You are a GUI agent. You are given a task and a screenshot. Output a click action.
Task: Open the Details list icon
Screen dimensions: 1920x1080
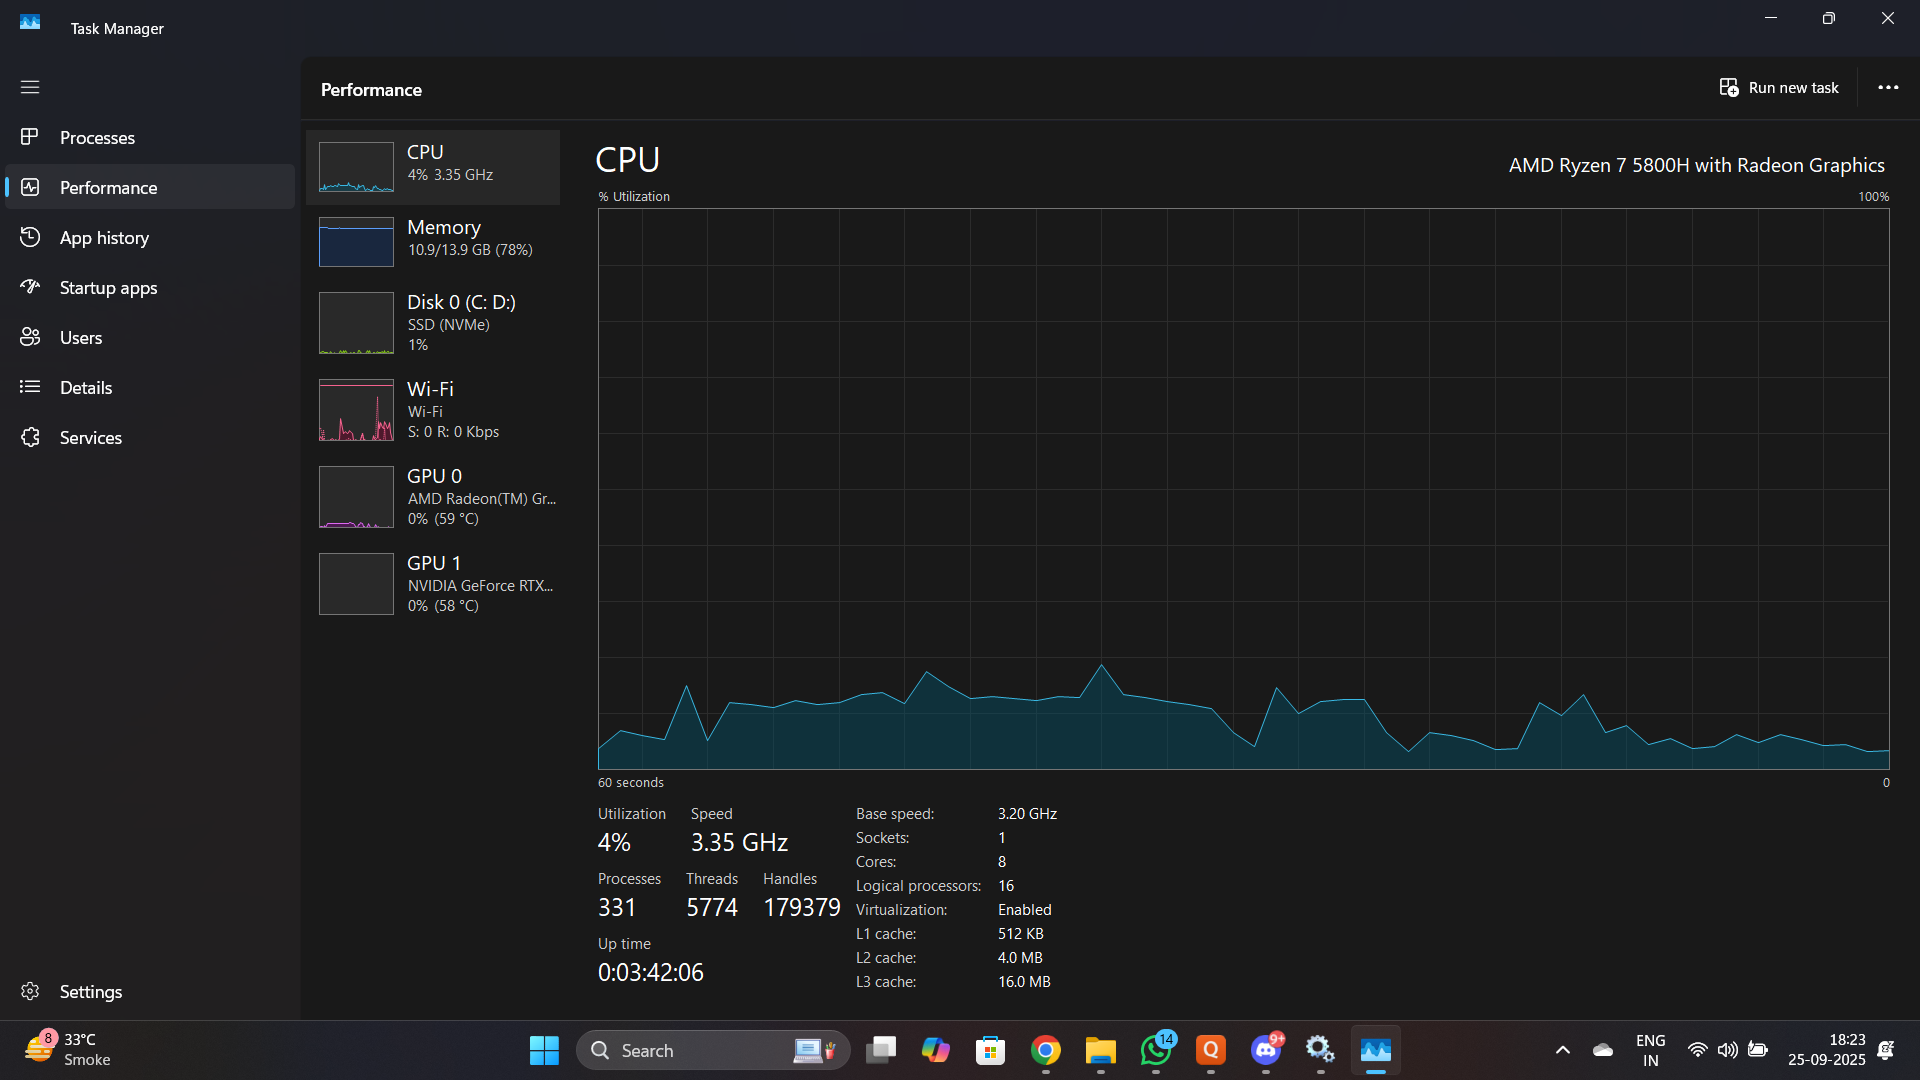point(30,387)
